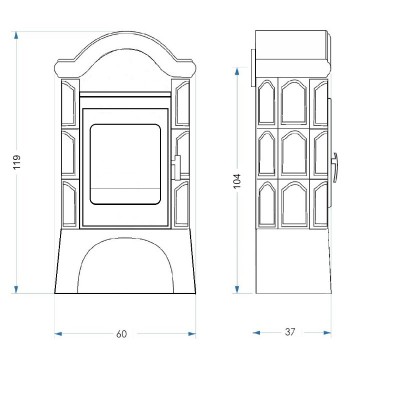Click the stove's glass door window
The height and width of the screenshot is (400, 400).
125,164
